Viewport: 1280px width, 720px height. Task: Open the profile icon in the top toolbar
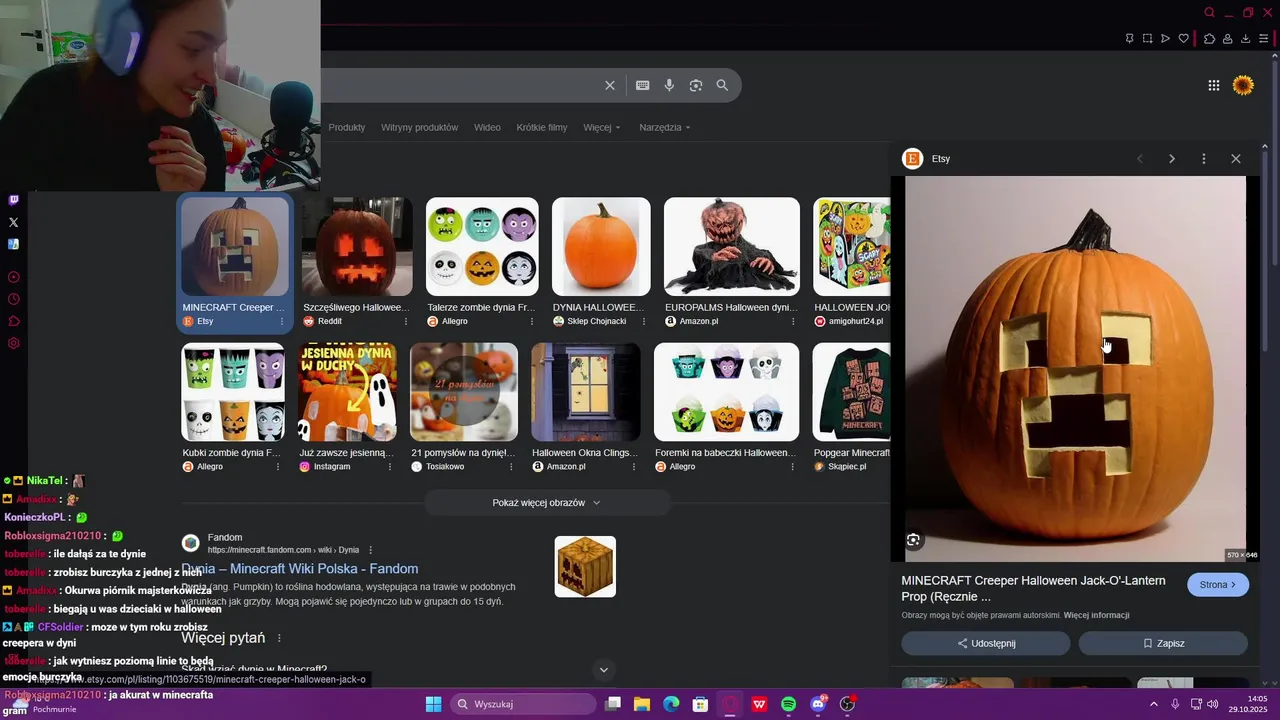pyautogui.click(x=1227, y=39)
